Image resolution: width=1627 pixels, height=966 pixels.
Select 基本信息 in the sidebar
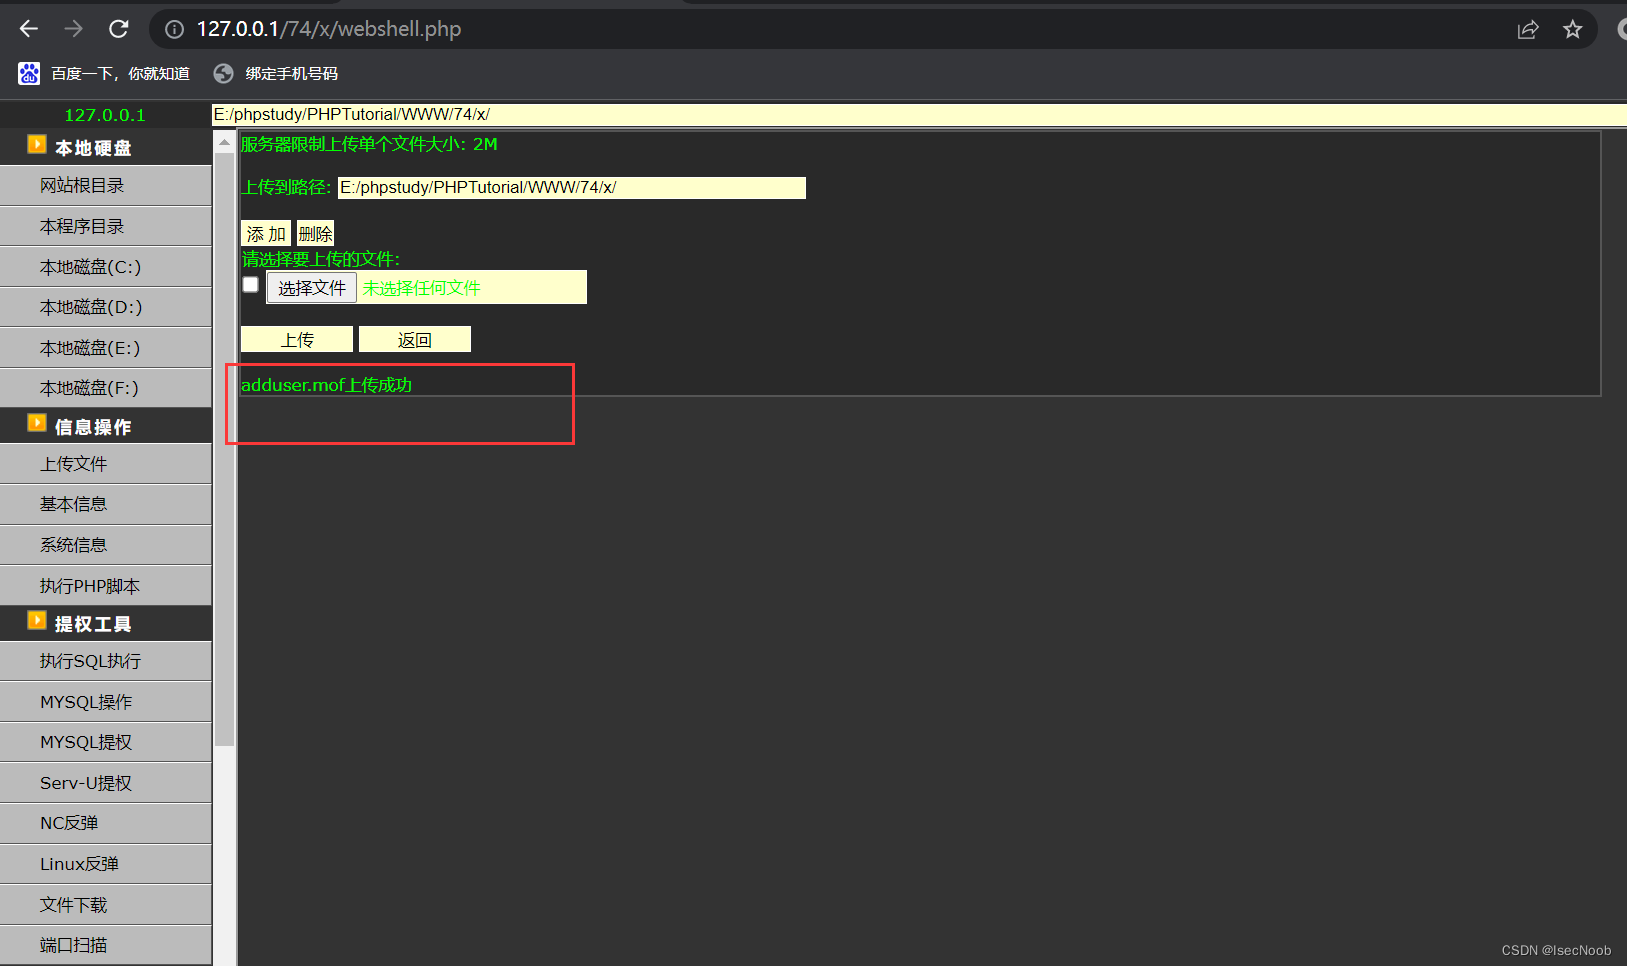tap(106, 505)
